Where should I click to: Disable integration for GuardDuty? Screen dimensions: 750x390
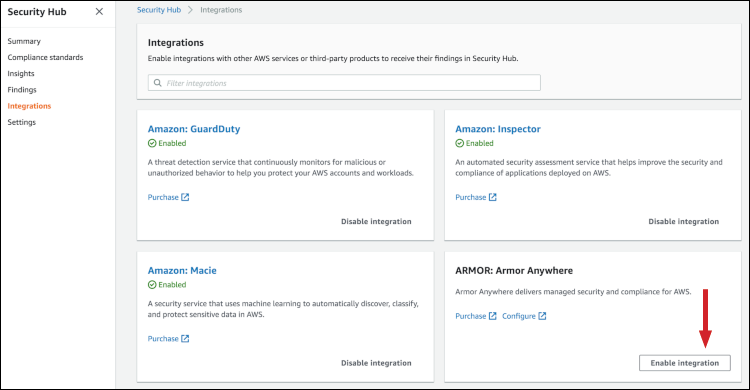[376, 222]
